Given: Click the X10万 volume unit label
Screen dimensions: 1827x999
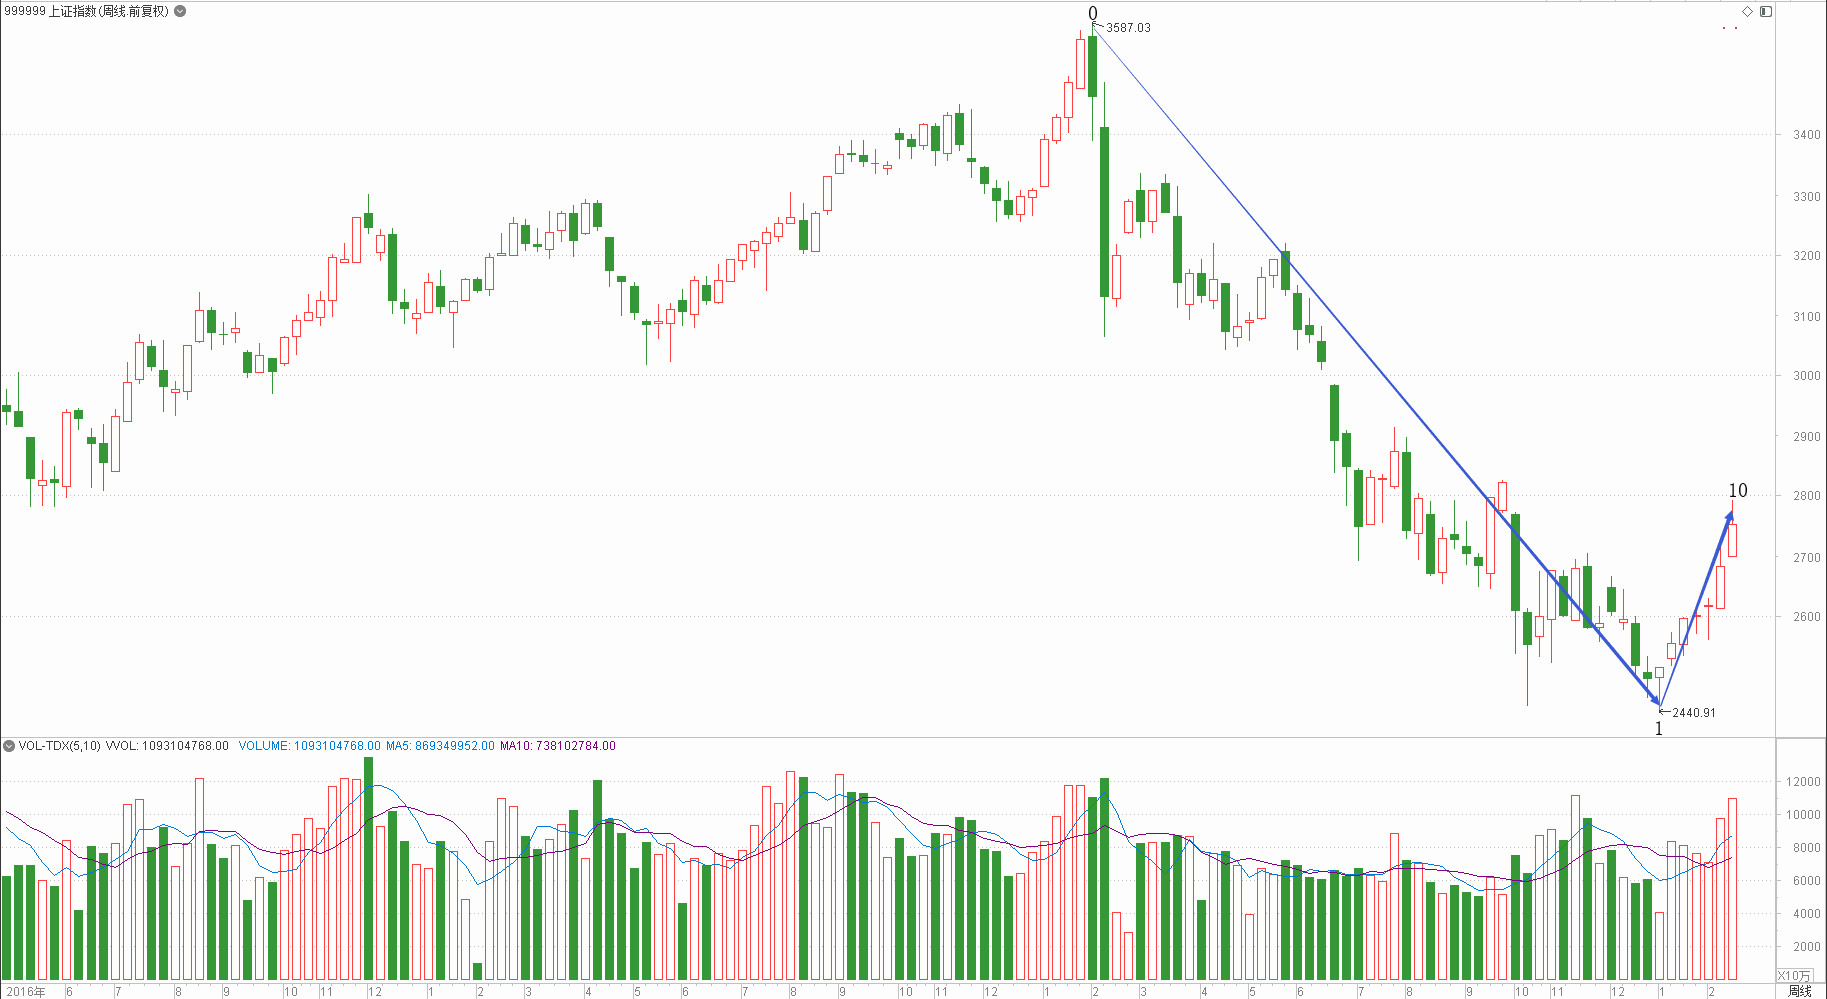Looking at the screenshot, I should [1794, 975].
